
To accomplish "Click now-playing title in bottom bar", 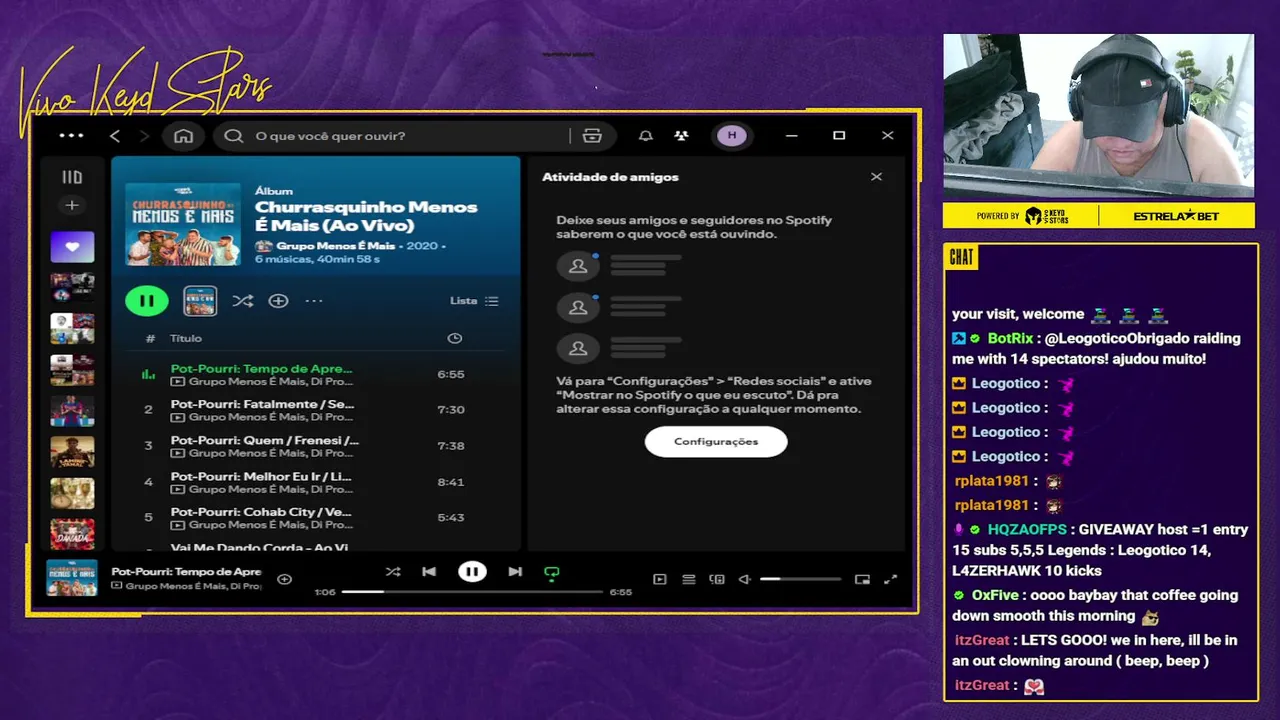I will (x=186, y=572).
